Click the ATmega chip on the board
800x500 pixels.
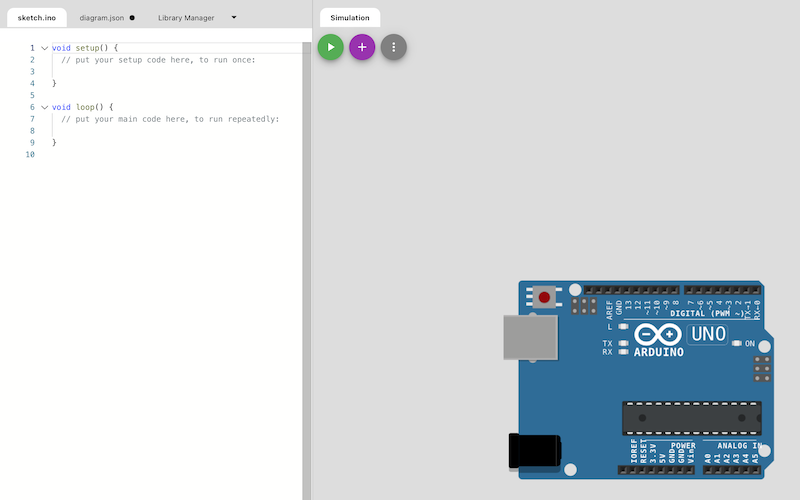(691, 418)
